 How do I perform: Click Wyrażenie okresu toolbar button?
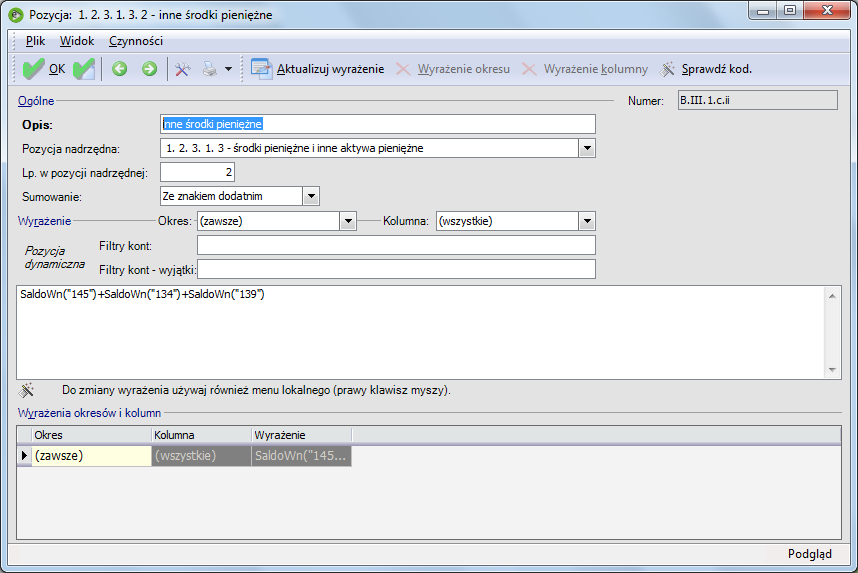tap(453, 69)
